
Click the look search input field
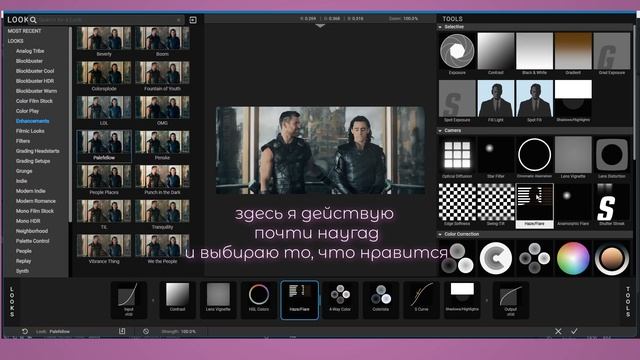(108, 20)
